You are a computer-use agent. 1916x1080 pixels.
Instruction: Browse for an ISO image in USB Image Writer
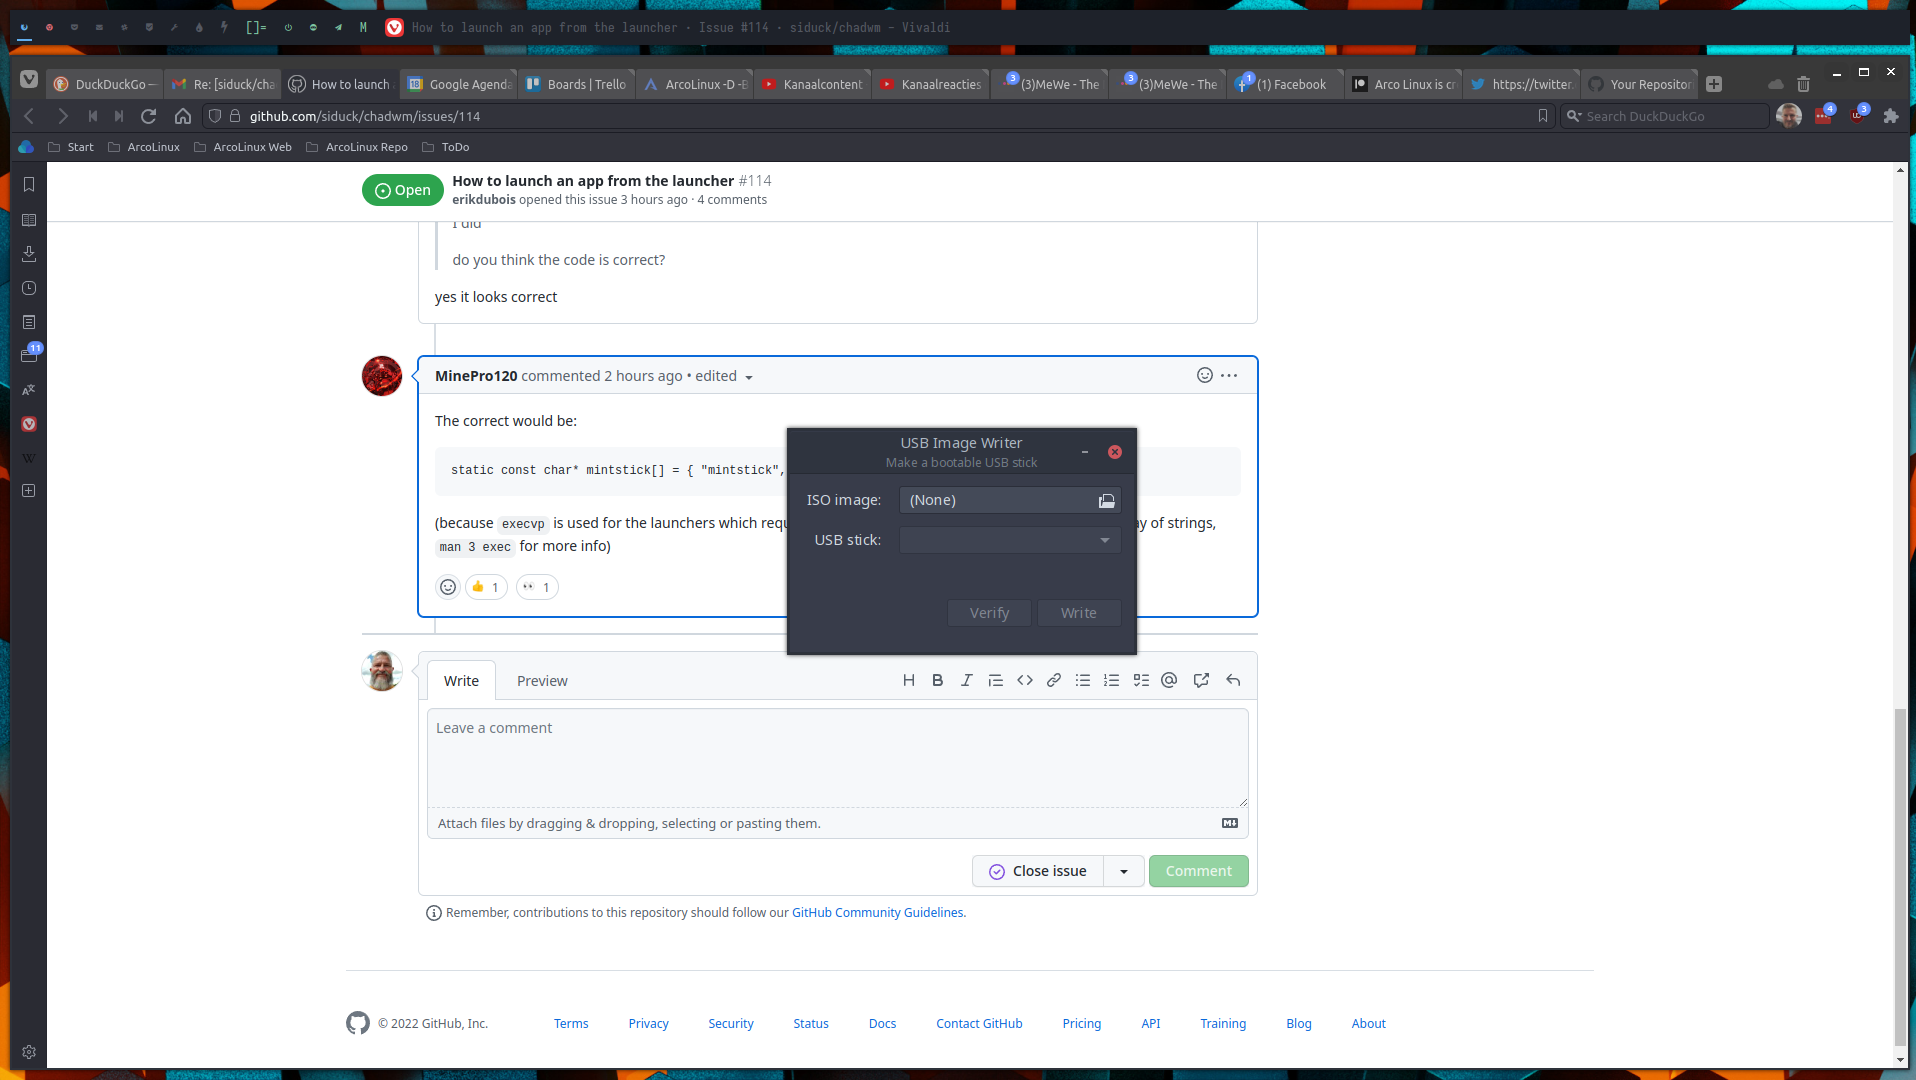[x=1106, y=500]
